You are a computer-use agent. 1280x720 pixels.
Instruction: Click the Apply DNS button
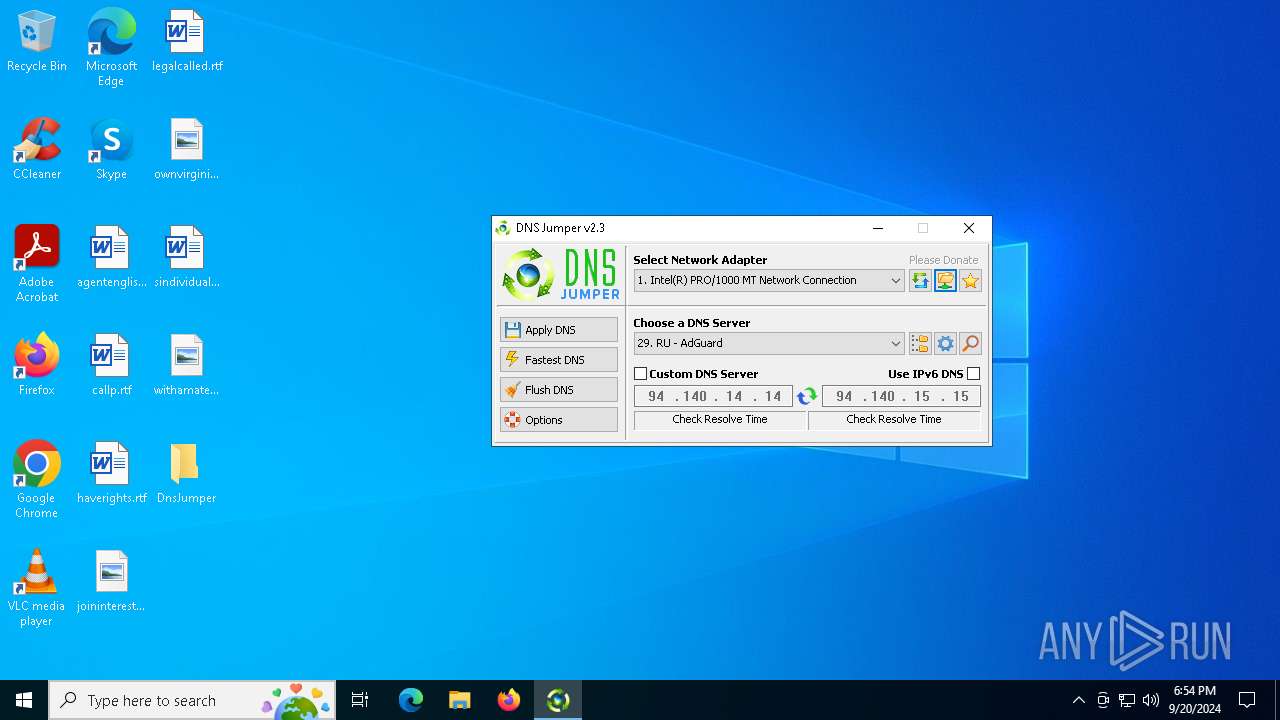(x=559, y=330)
